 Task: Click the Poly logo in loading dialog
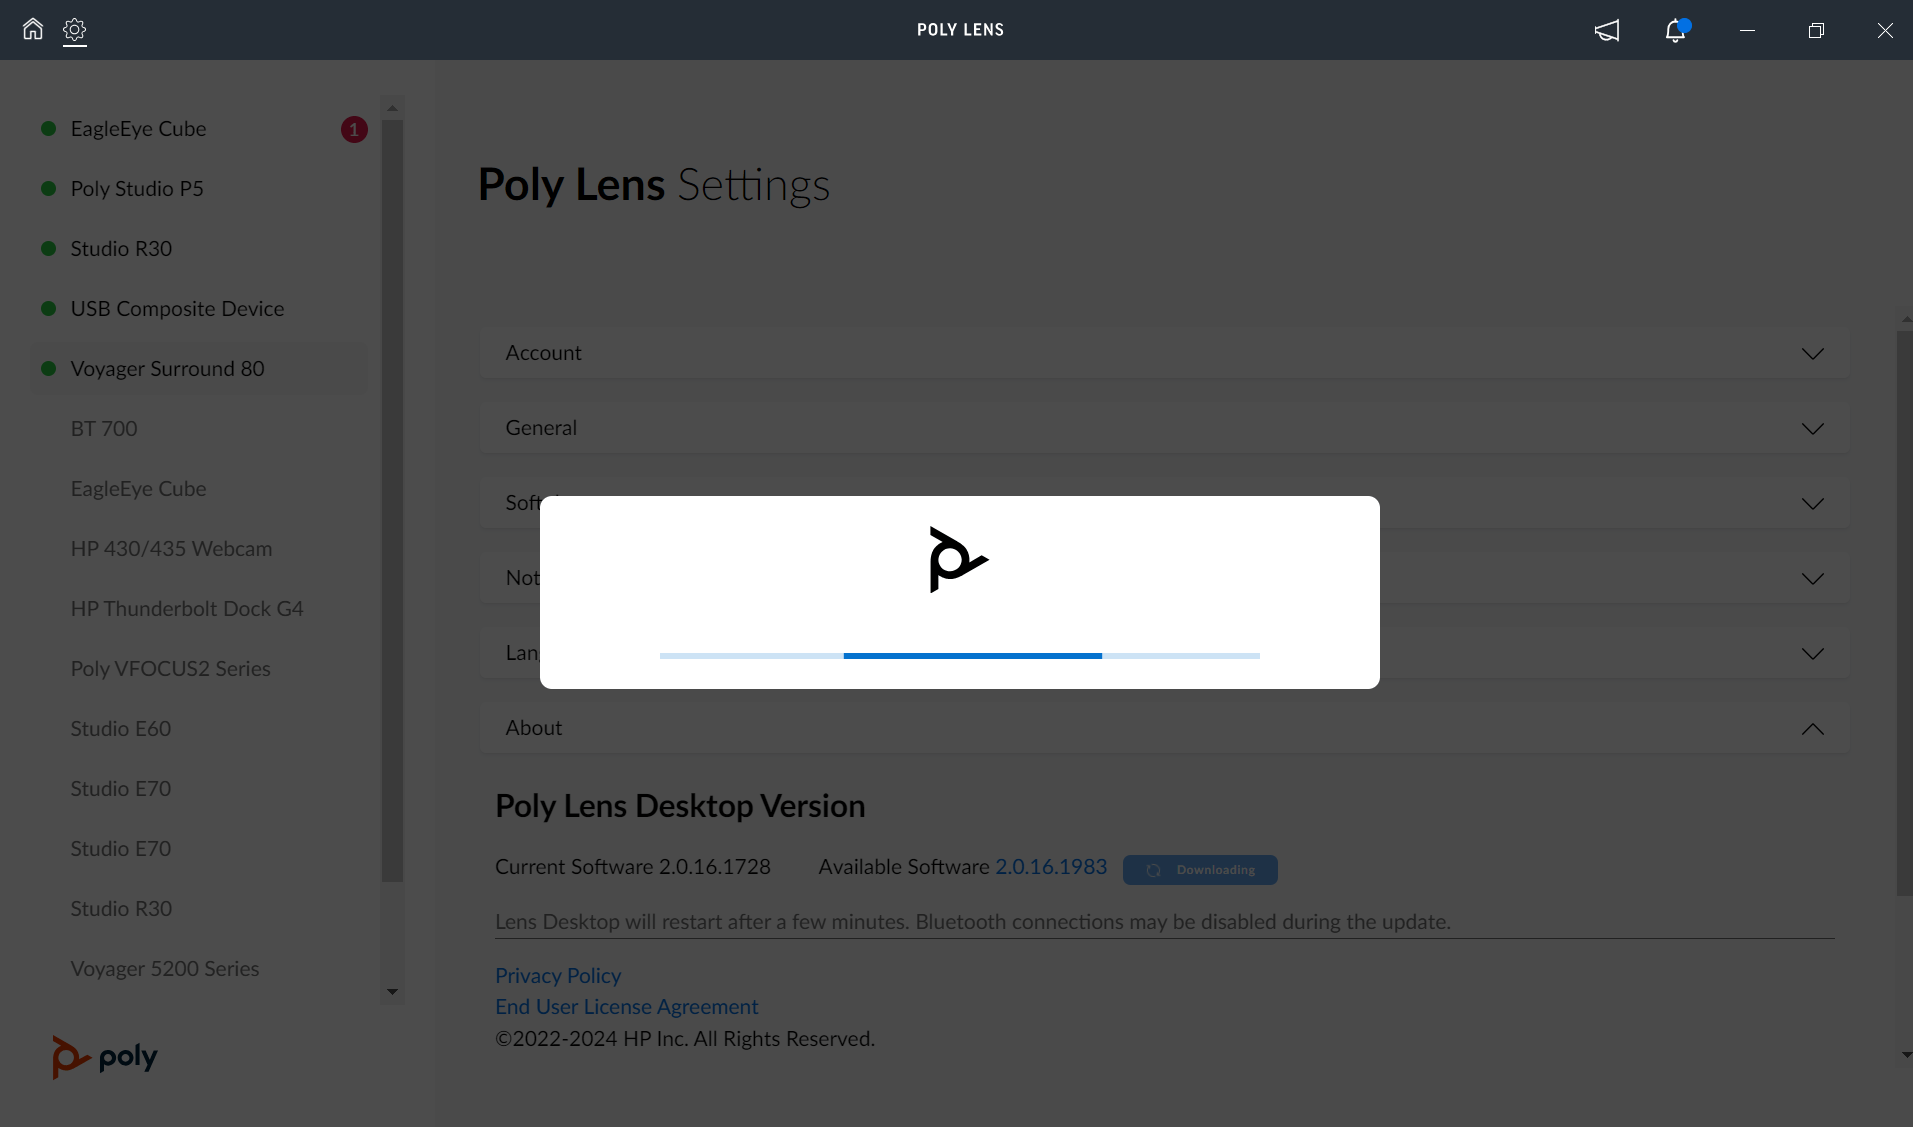pos(958,560)
